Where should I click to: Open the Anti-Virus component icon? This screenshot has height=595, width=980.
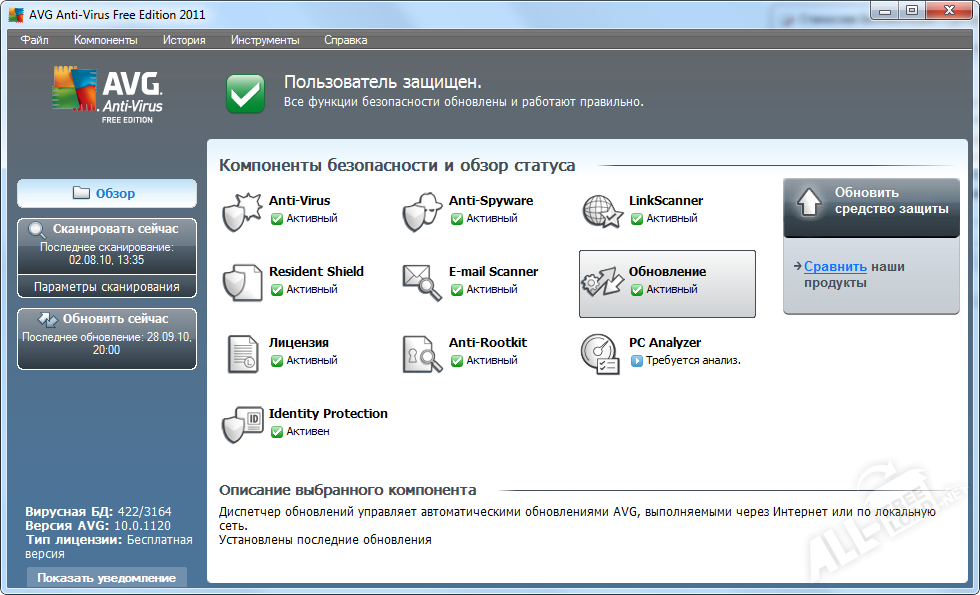coord(241,211)
